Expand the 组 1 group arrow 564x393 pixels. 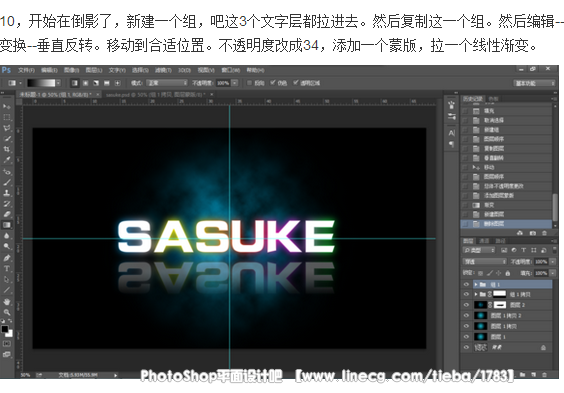click(476, 284)
